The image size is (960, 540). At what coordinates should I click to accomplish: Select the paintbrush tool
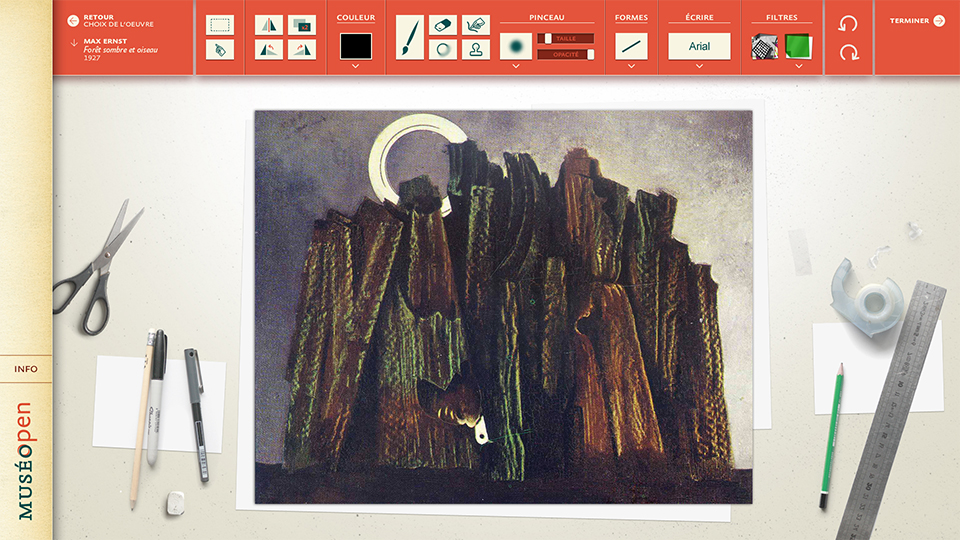coord(410,37)
